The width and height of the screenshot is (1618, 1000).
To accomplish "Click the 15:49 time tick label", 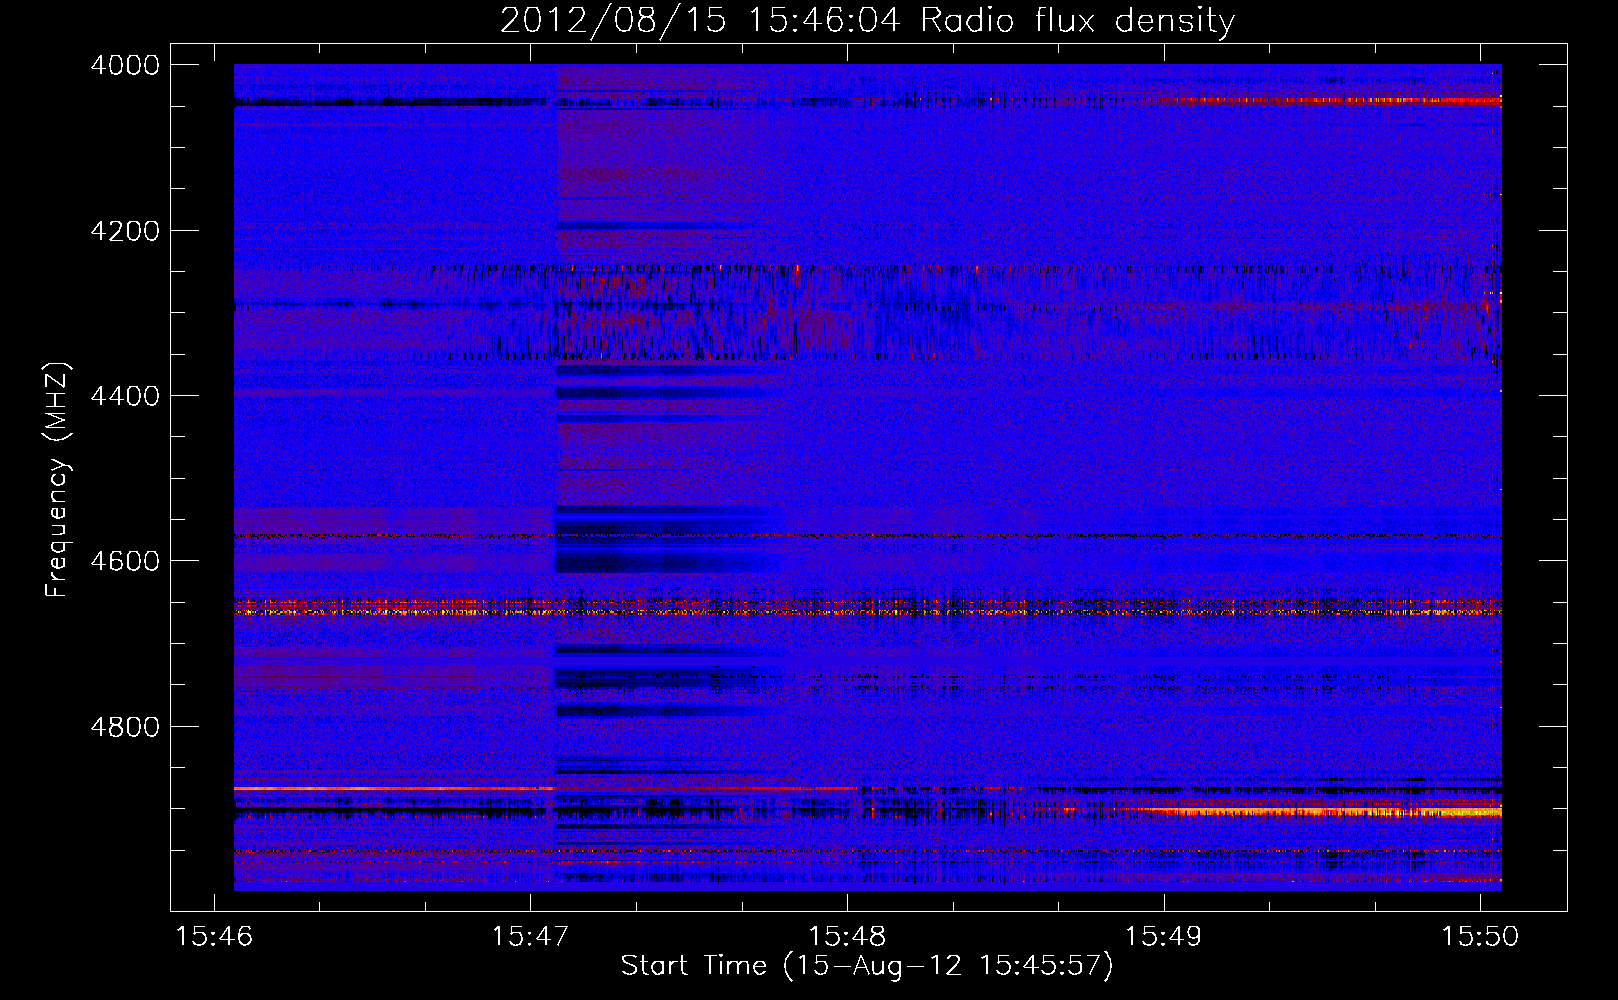I will [x=1163, y=937].
